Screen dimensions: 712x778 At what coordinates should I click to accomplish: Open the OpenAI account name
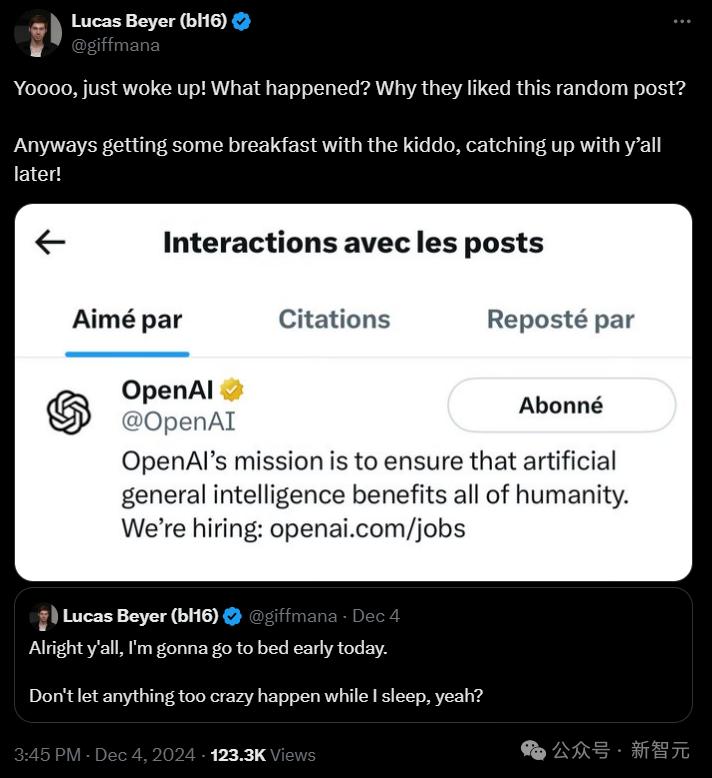[x=167, y=389]
